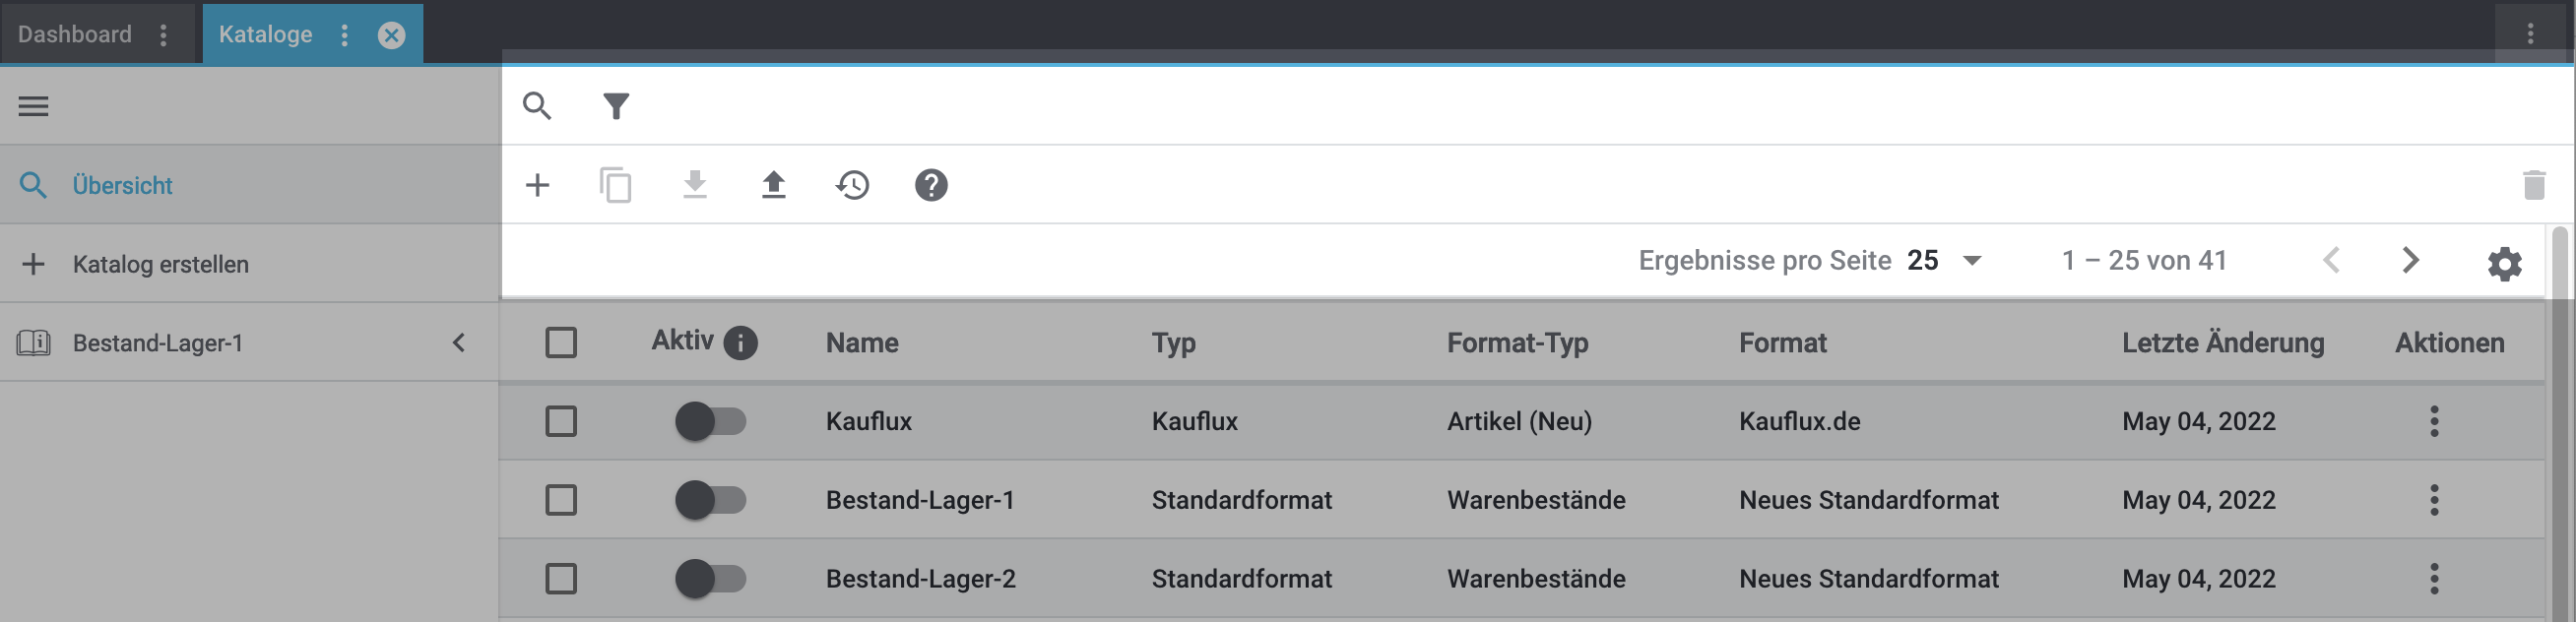
Task: Collapse the Bestand-Lager-1 sidebar chevron
Action: tap(459, 343)
